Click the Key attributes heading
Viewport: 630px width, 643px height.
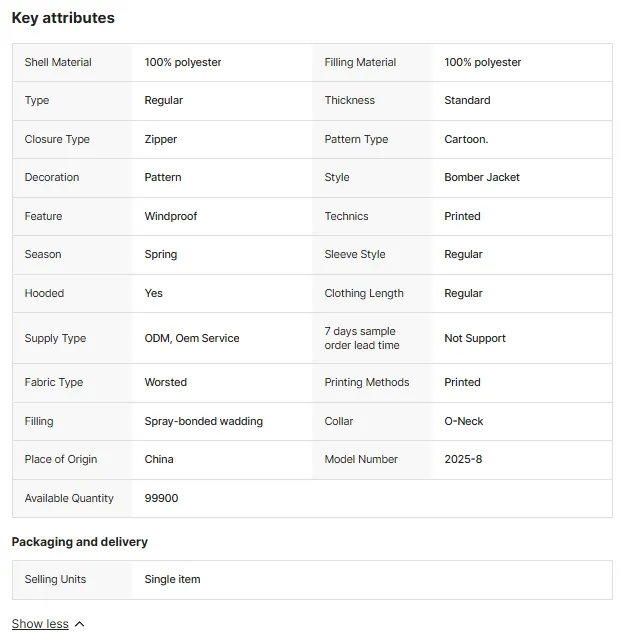[x=63, y=18]
